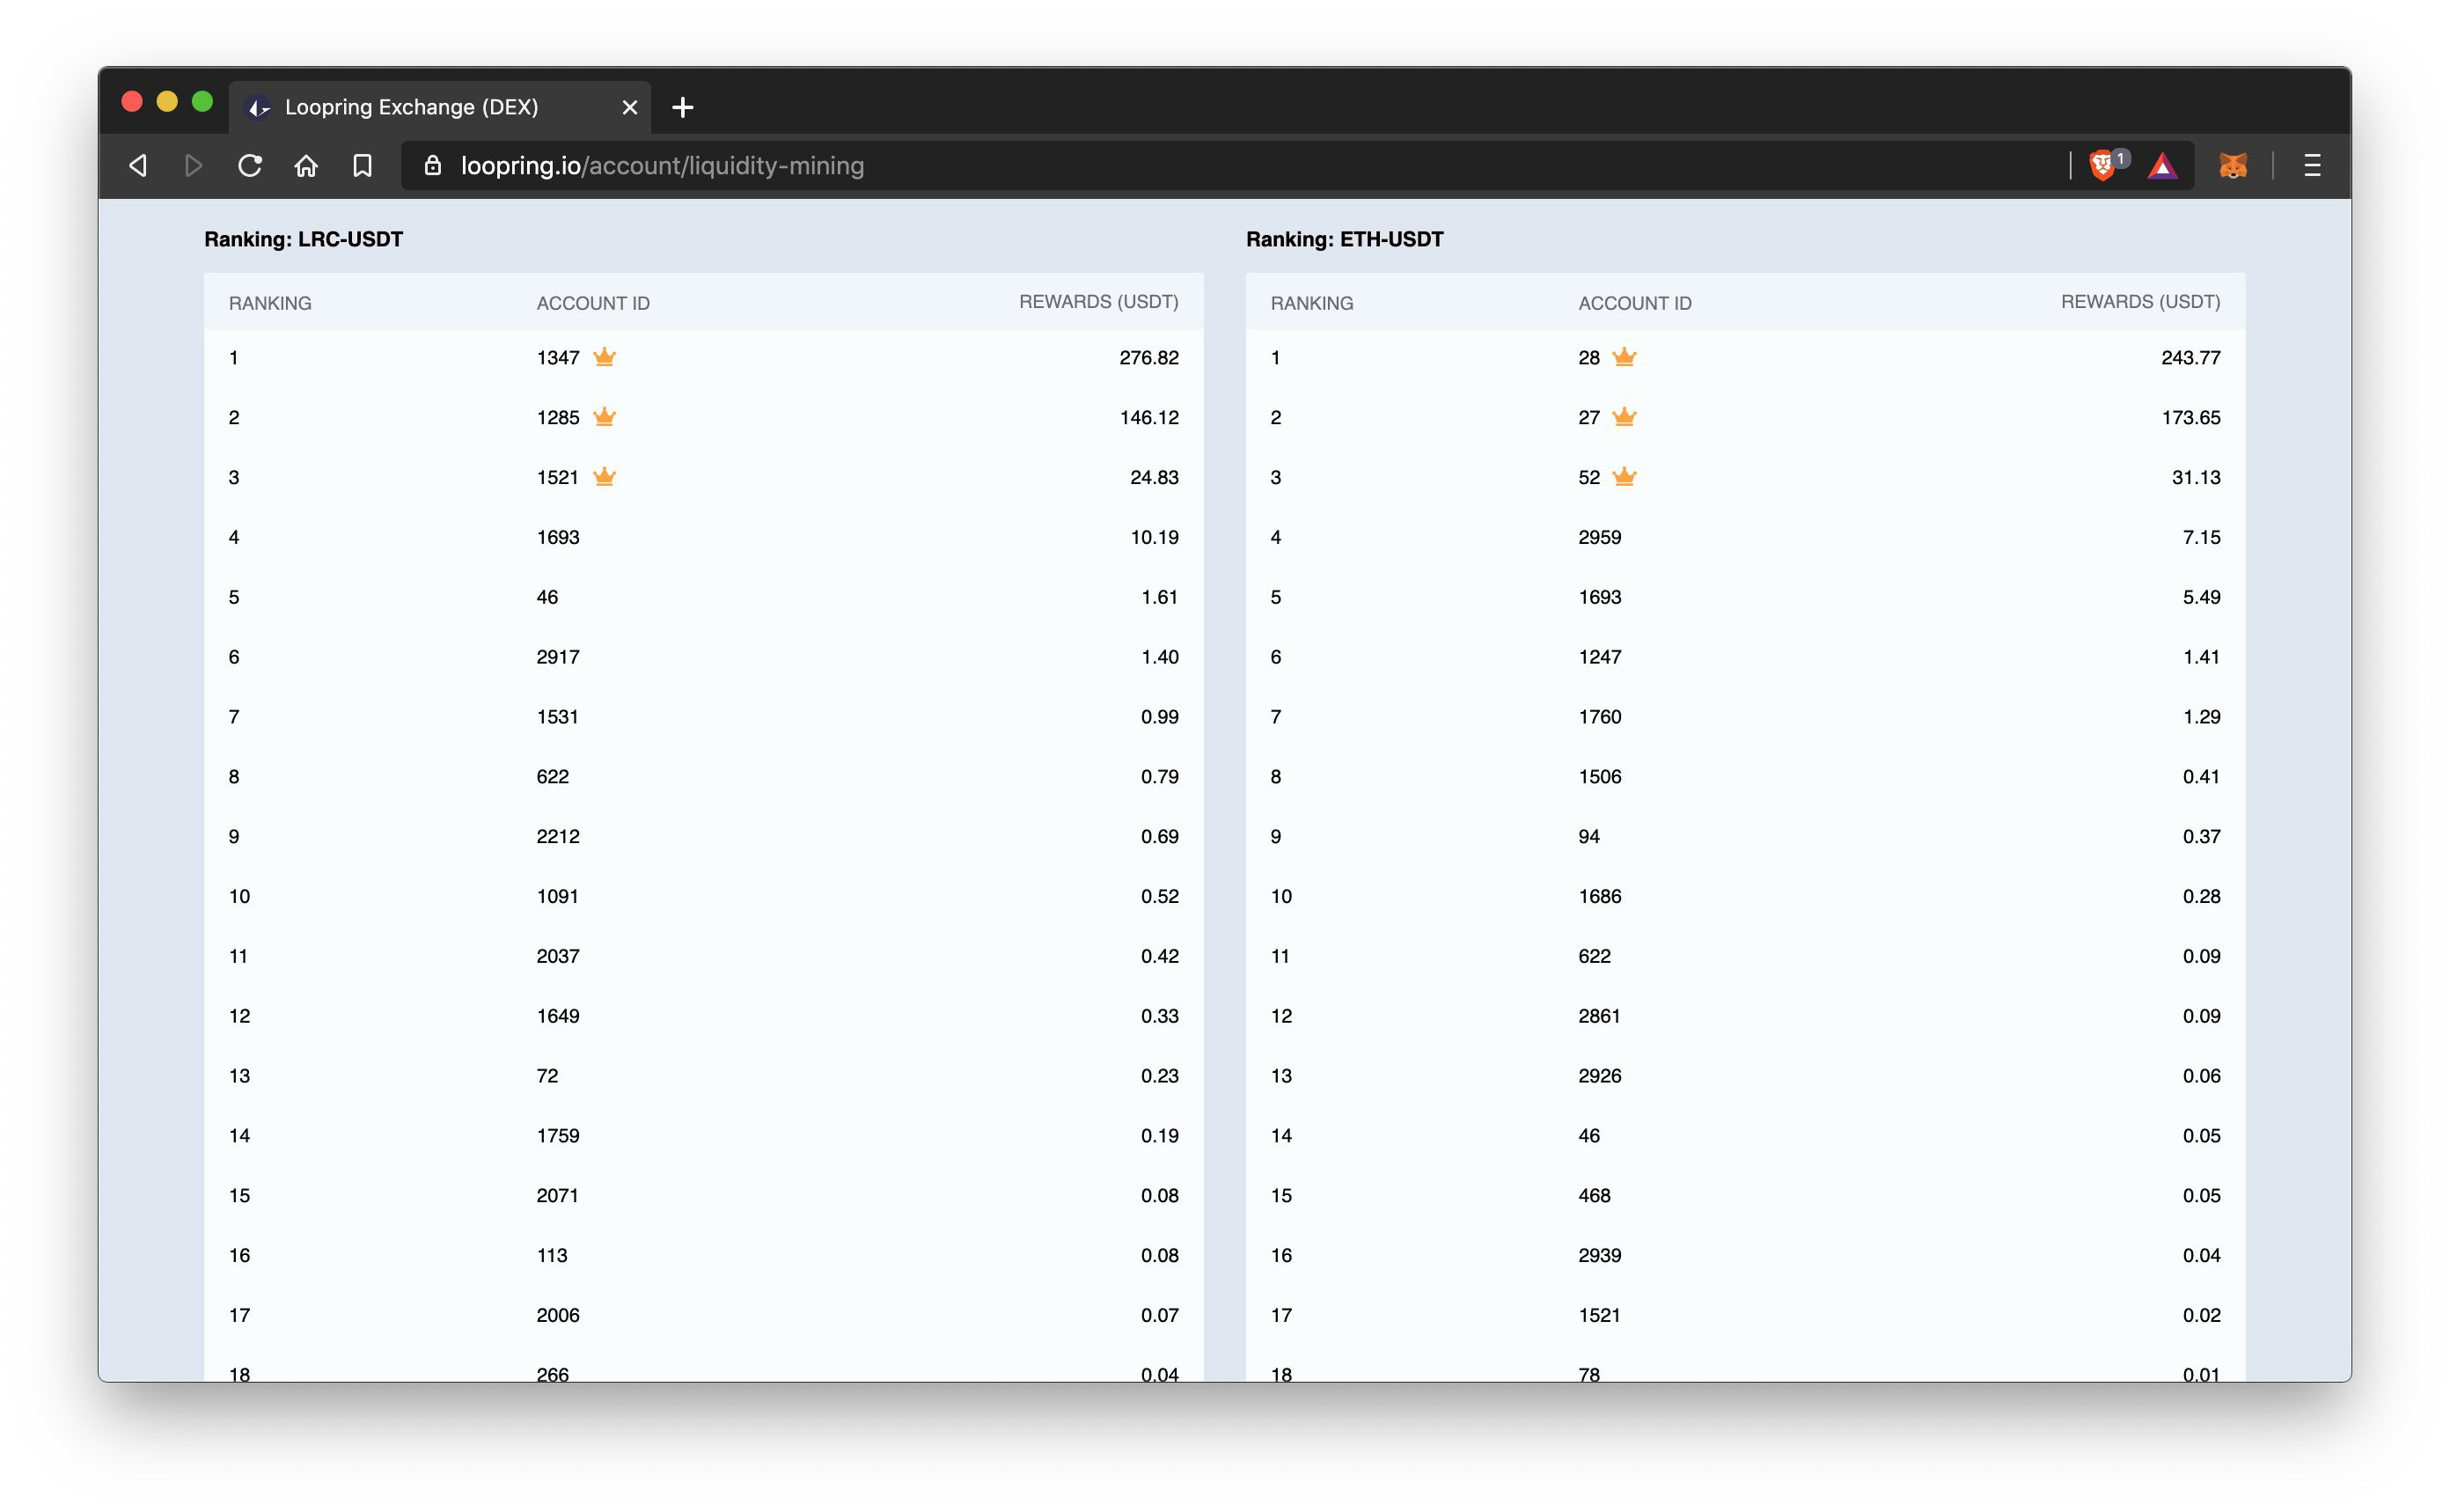Screen dimensions: 2450x1512
Task: Click the ETH-USDT Account ID column header
Action: point(1635,303)
